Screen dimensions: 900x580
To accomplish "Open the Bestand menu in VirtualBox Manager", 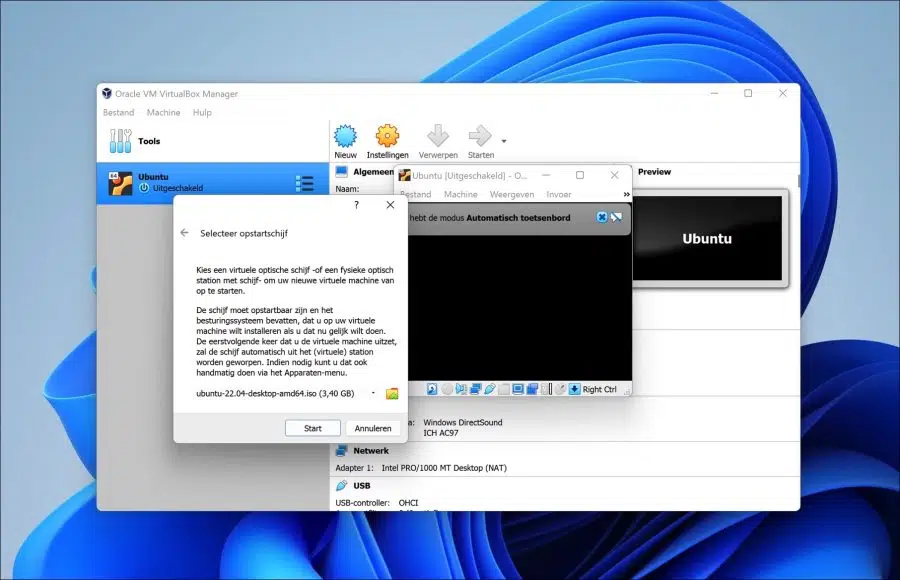I will click(x=118, y=113).
